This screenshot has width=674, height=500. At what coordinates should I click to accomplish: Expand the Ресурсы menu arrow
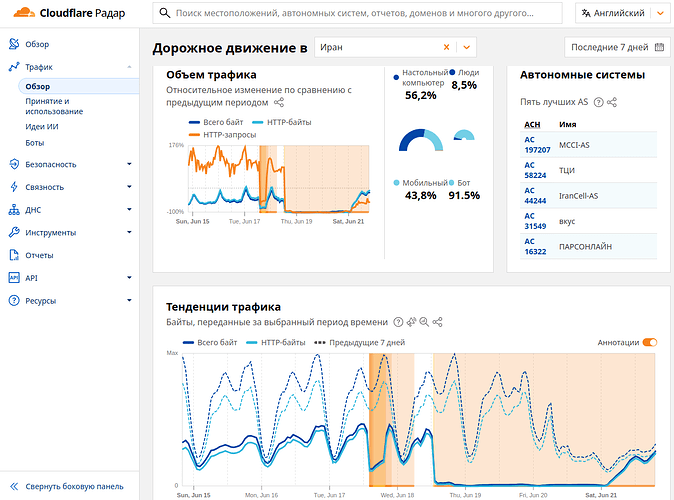click(x=129, y=301)
